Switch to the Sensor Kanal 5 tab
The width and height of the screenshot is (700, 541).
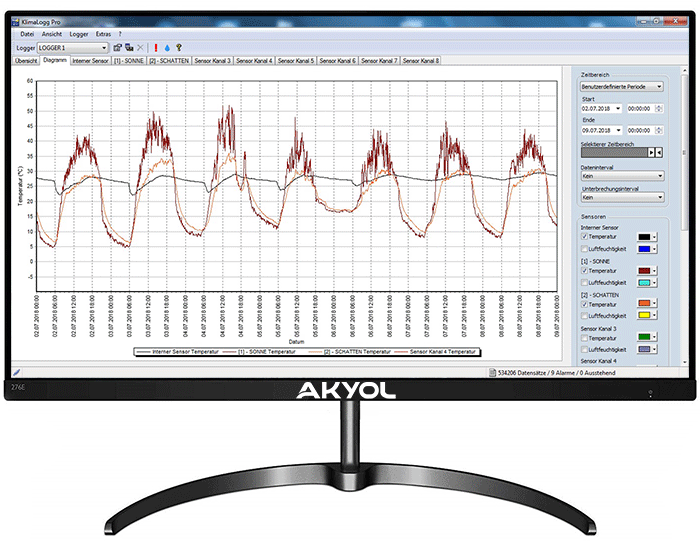[296, 61]
